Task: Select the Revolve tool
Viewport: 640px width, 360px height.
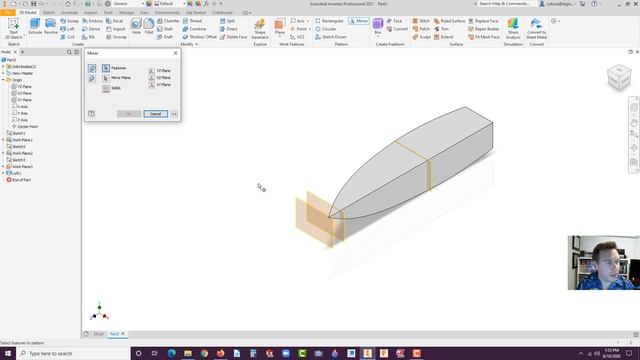Action: [x=51, y=27]
